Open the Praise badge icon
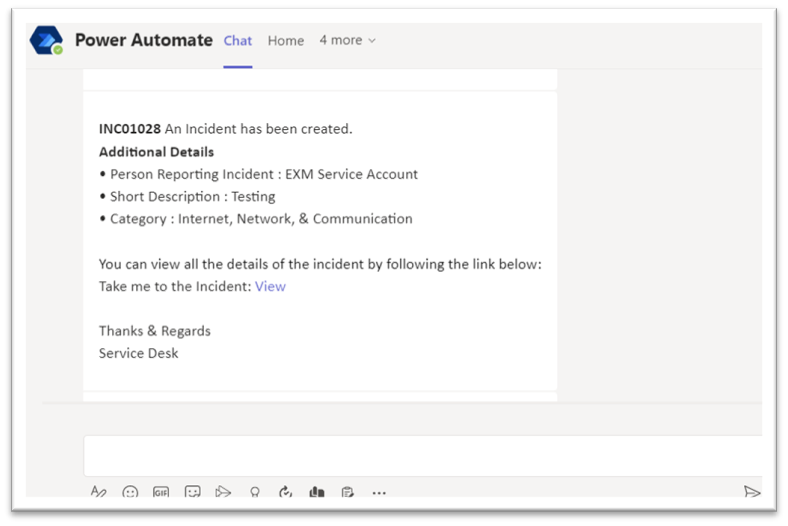Viewport: 788px width, 526px height. 255,492
